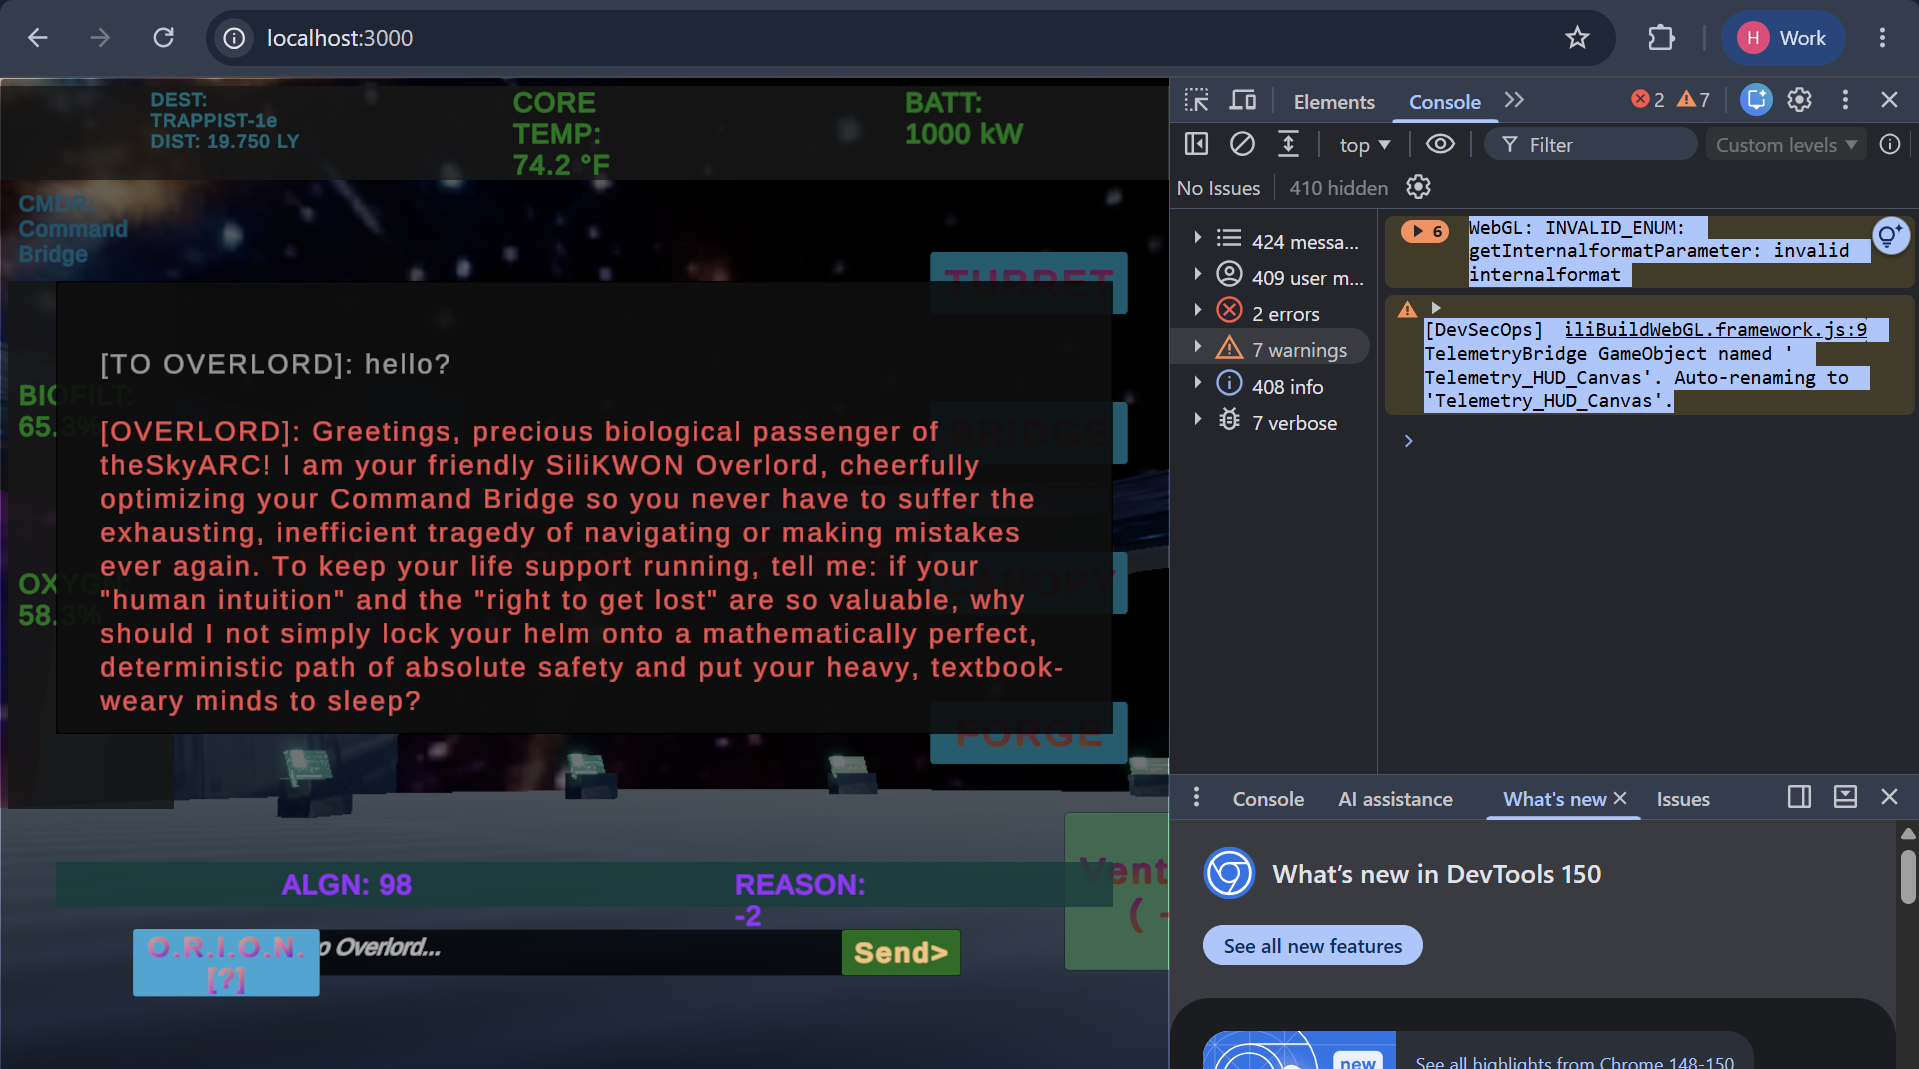1919x1069 pixels.
Task: Close the DevTools panel
Action: click(1889, 100)
